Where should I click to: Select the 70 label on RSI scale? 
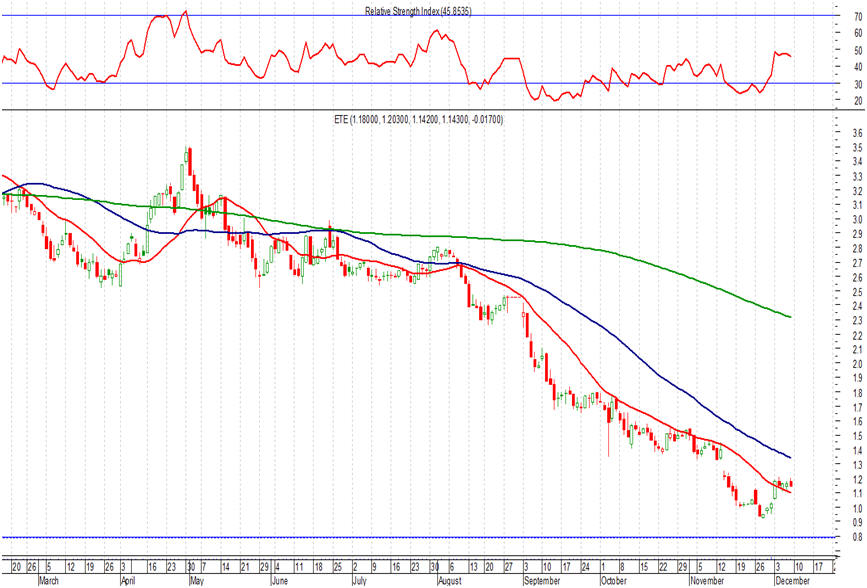[x=858, y=18]
